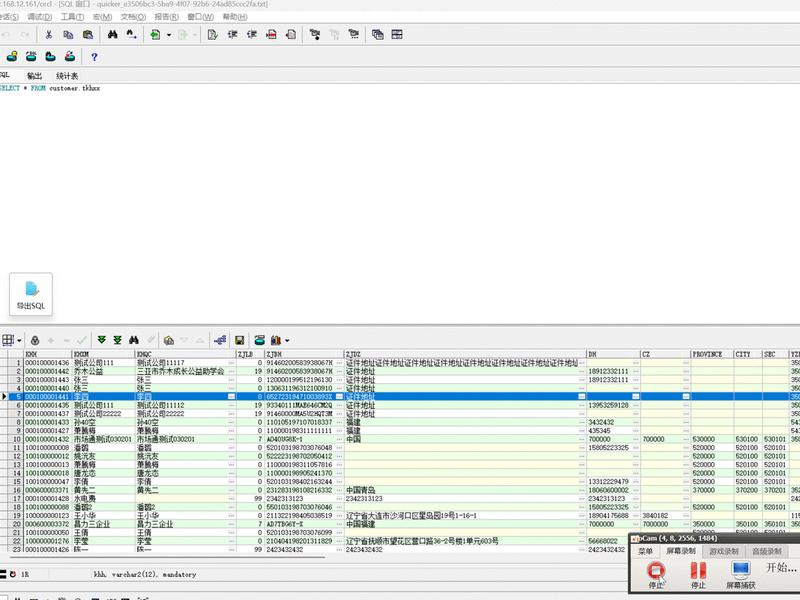Click the CITY column header
This screenshot has width=800, height=600.
pyautogui.click(x=748, y=354)
